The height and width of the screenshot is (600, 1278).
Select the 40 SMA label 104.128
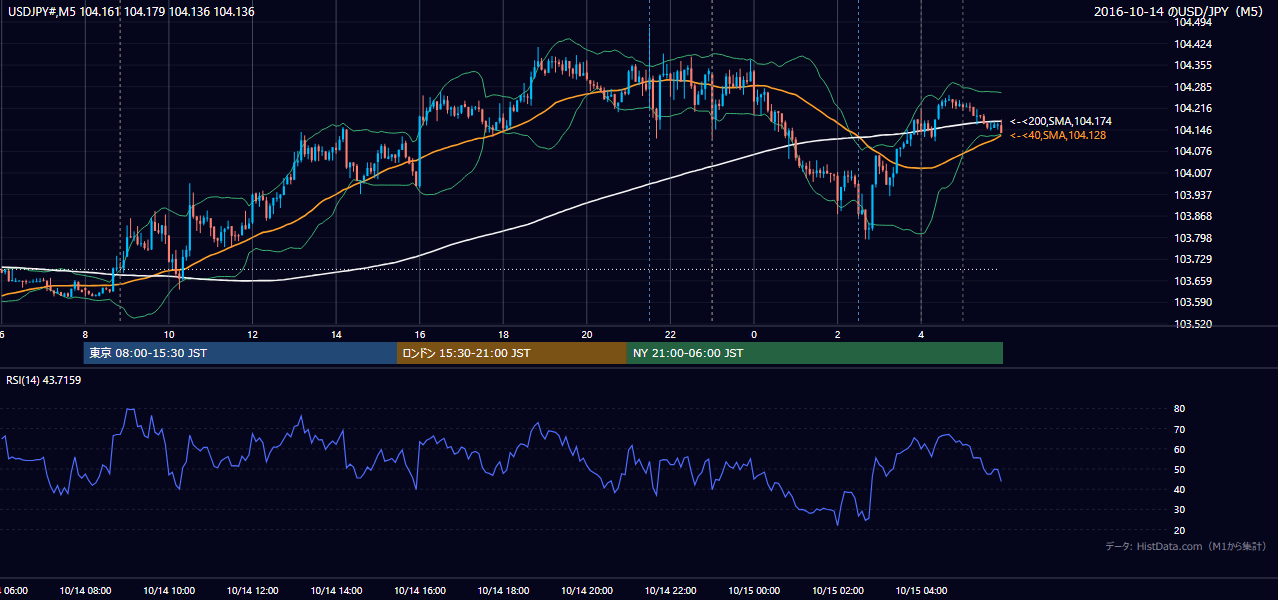[1058, 135]
